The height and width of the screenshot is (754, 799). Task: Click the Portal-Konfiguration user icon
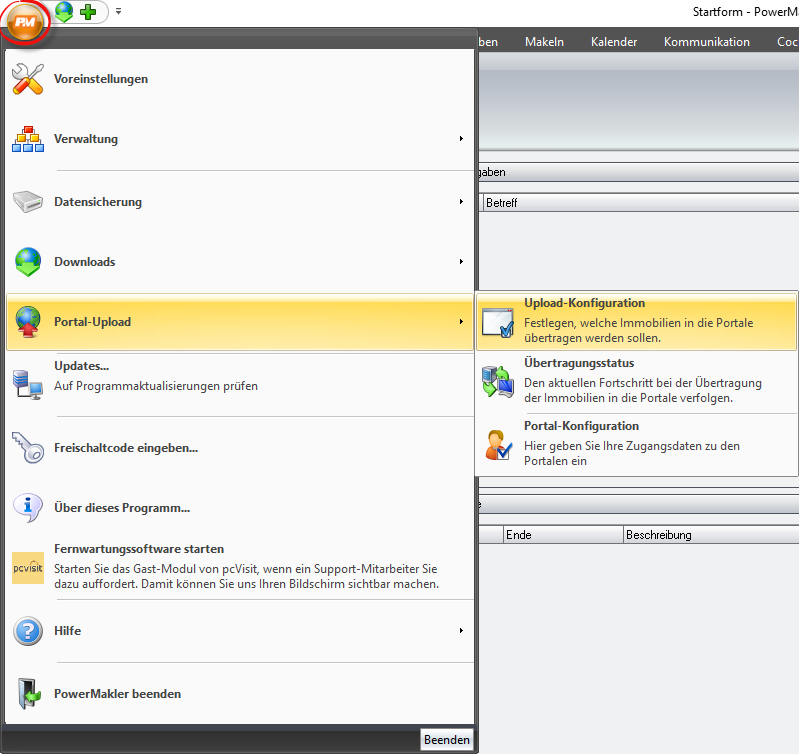[497, 445]
